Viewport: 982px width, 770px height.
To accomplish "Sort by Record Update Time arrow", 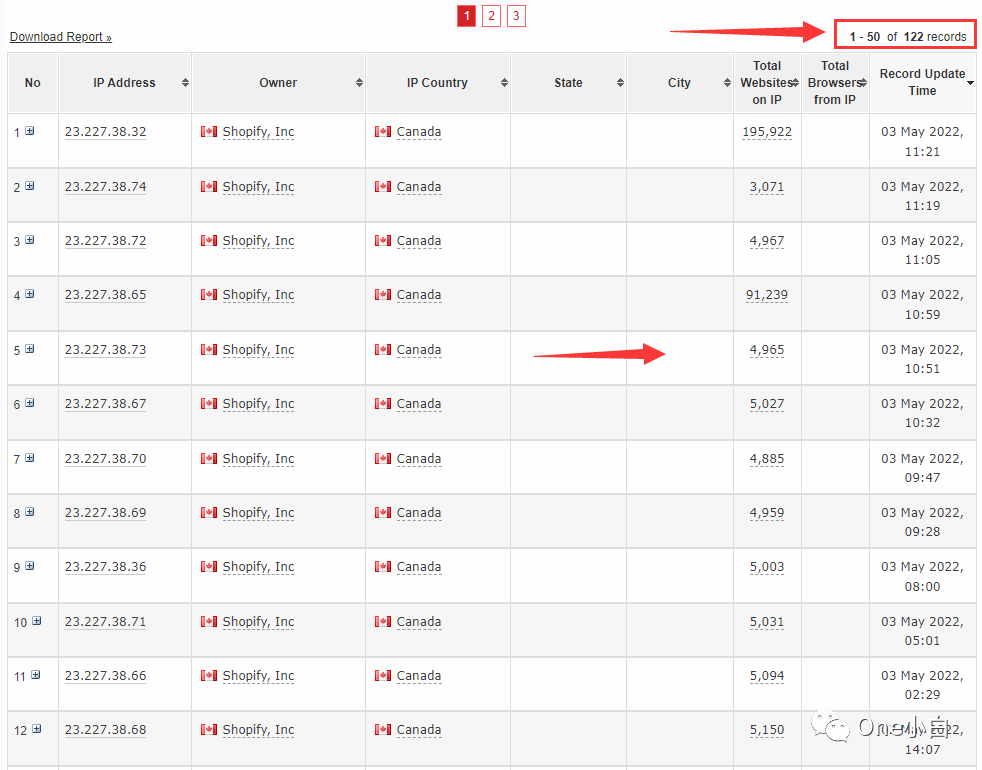I will point(970,83).
